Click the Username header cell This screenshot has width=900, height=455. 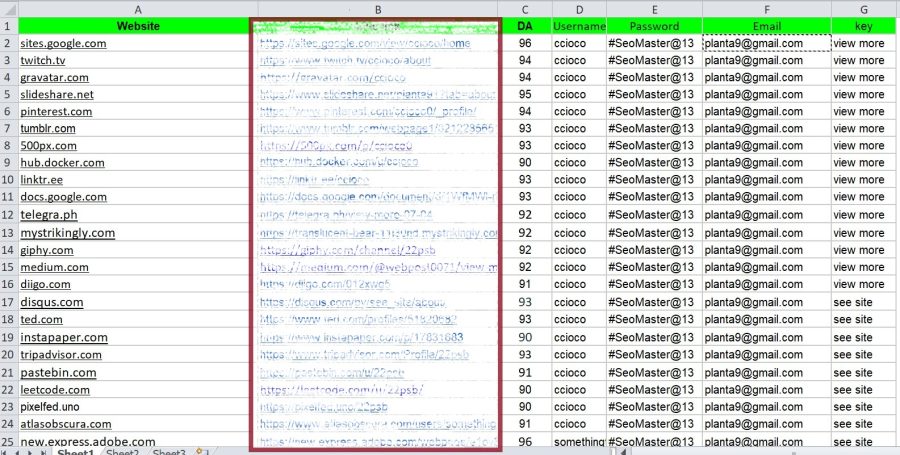579,26
